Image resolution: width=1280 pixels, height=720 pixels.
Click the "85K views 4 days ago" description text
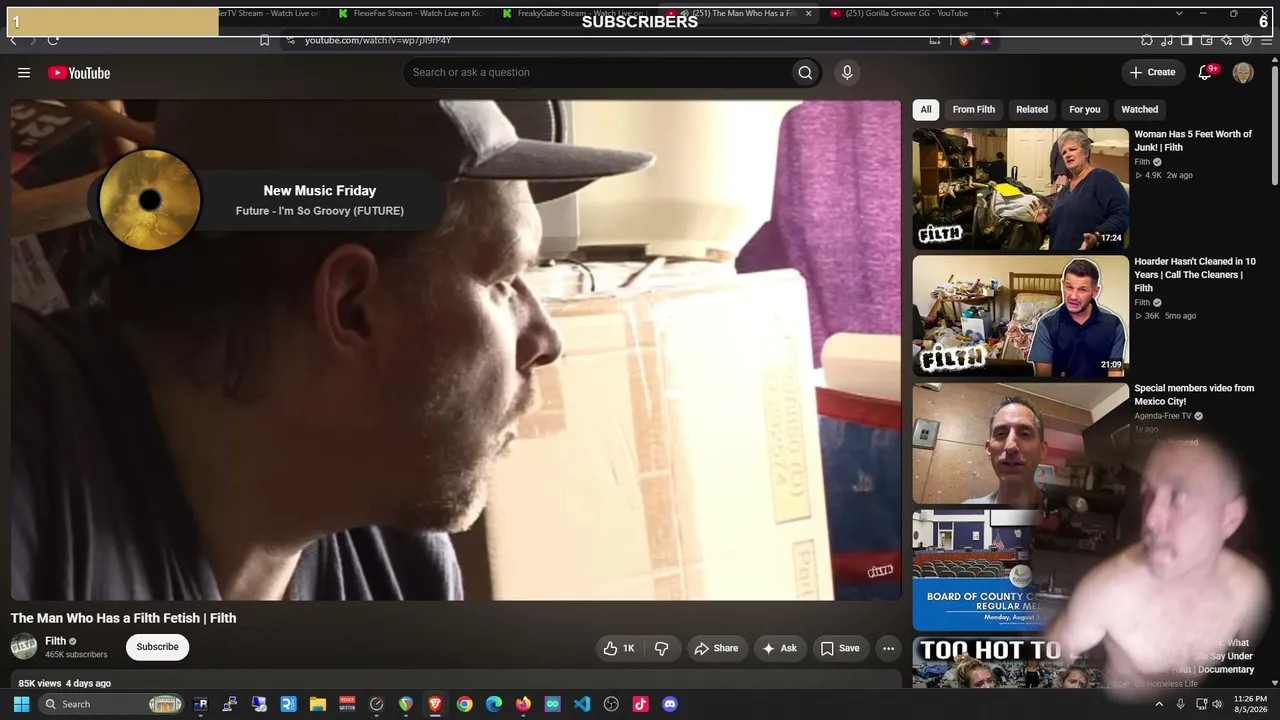[65, 683]
